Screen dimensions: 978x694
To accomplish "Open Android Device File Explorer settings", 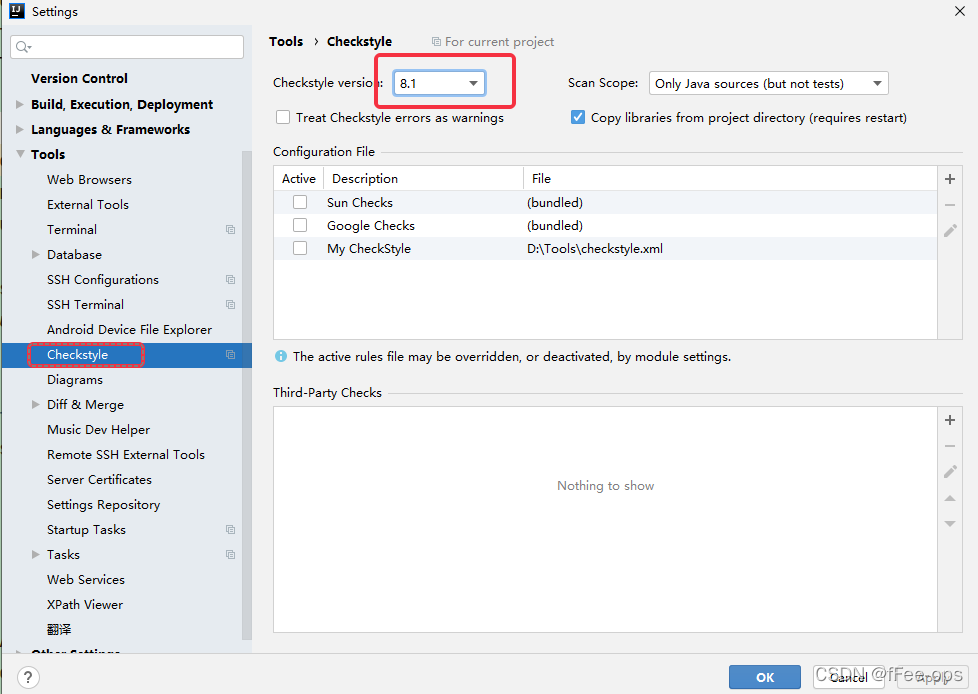I will 129,329.
